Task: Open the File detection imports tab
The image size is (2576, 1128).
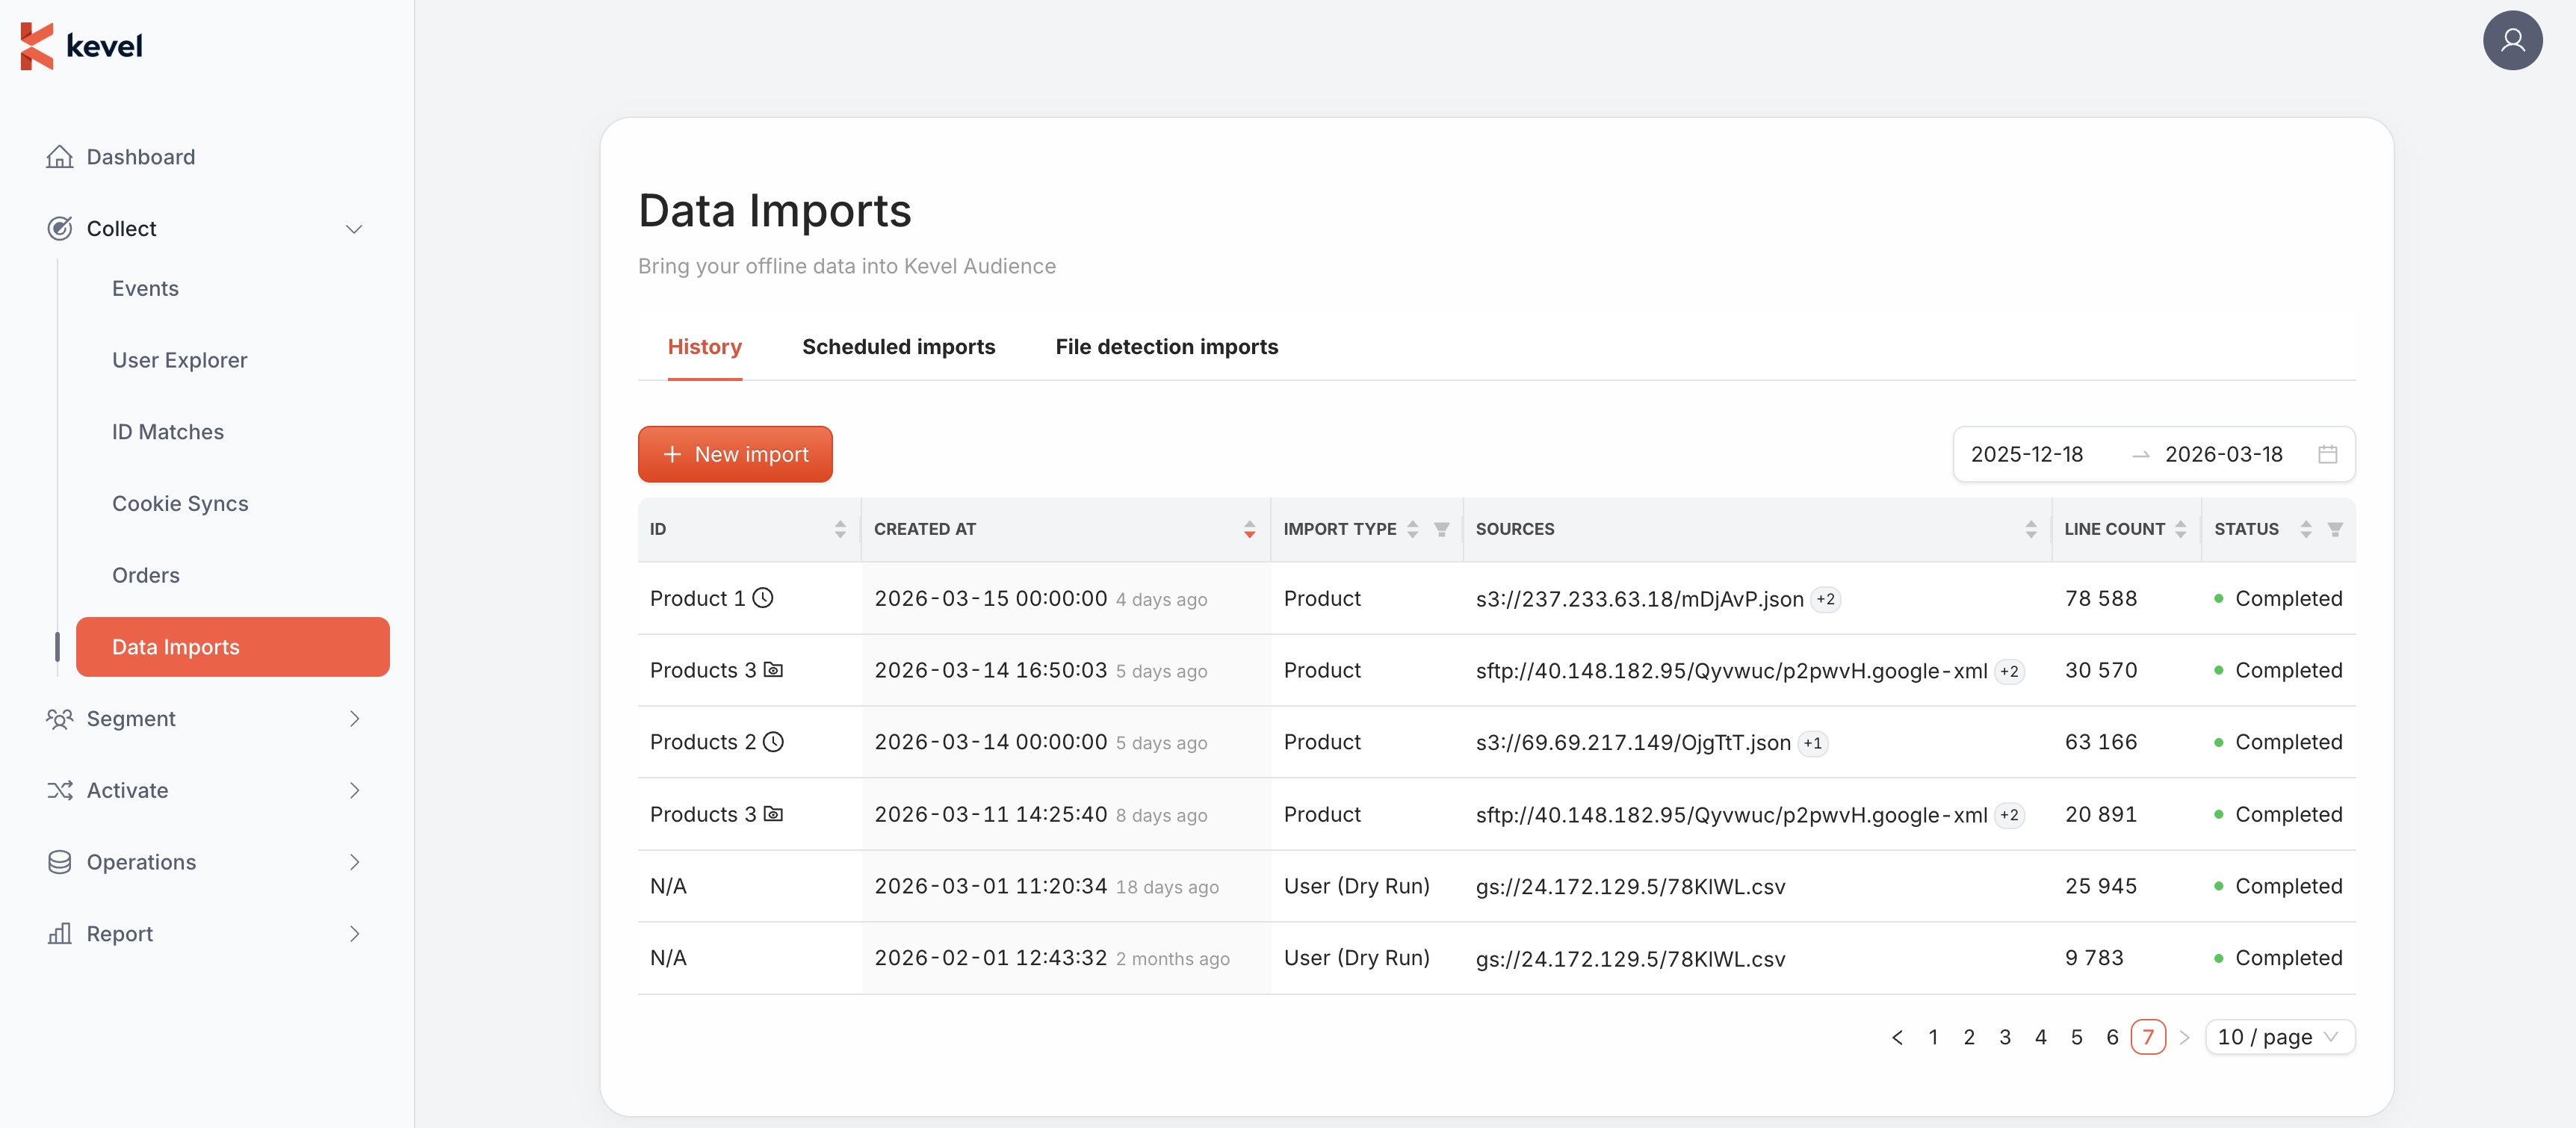Action: click(x=1166, y=347)
